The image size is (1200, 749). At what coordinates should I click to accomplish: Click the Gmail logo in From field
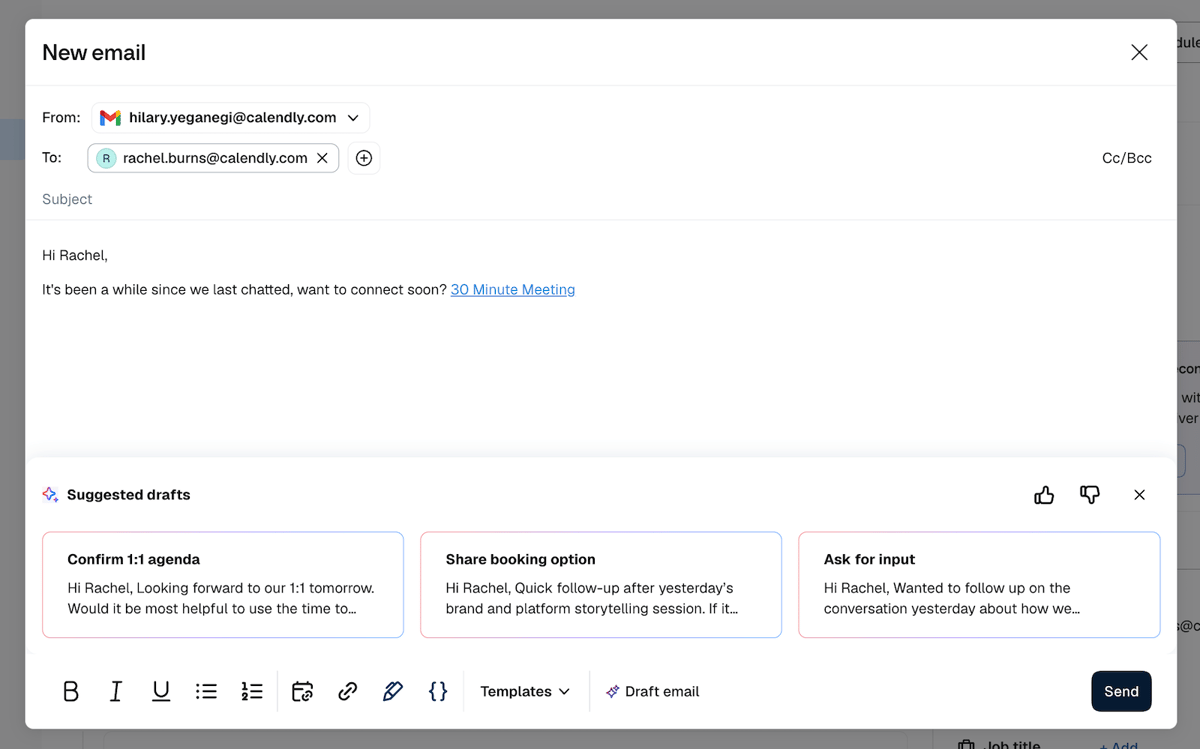[110, 118]
